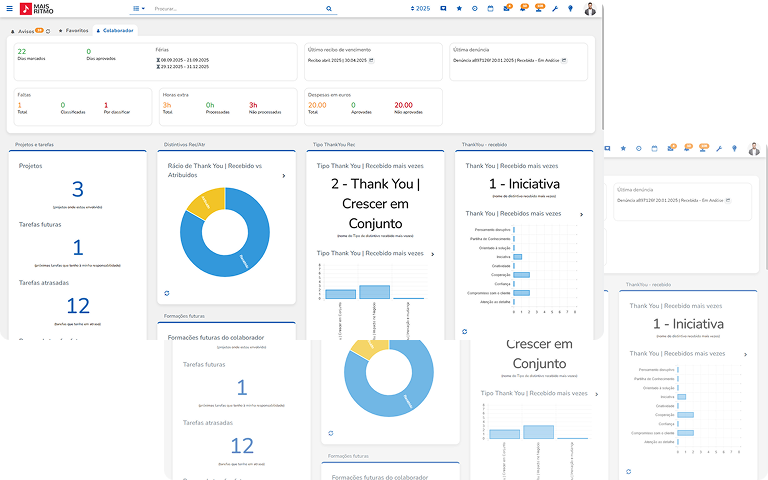768x480 pixels.
Task: Open the search type list dropdown
Action: pyautogui.click(x=138, y=8)
